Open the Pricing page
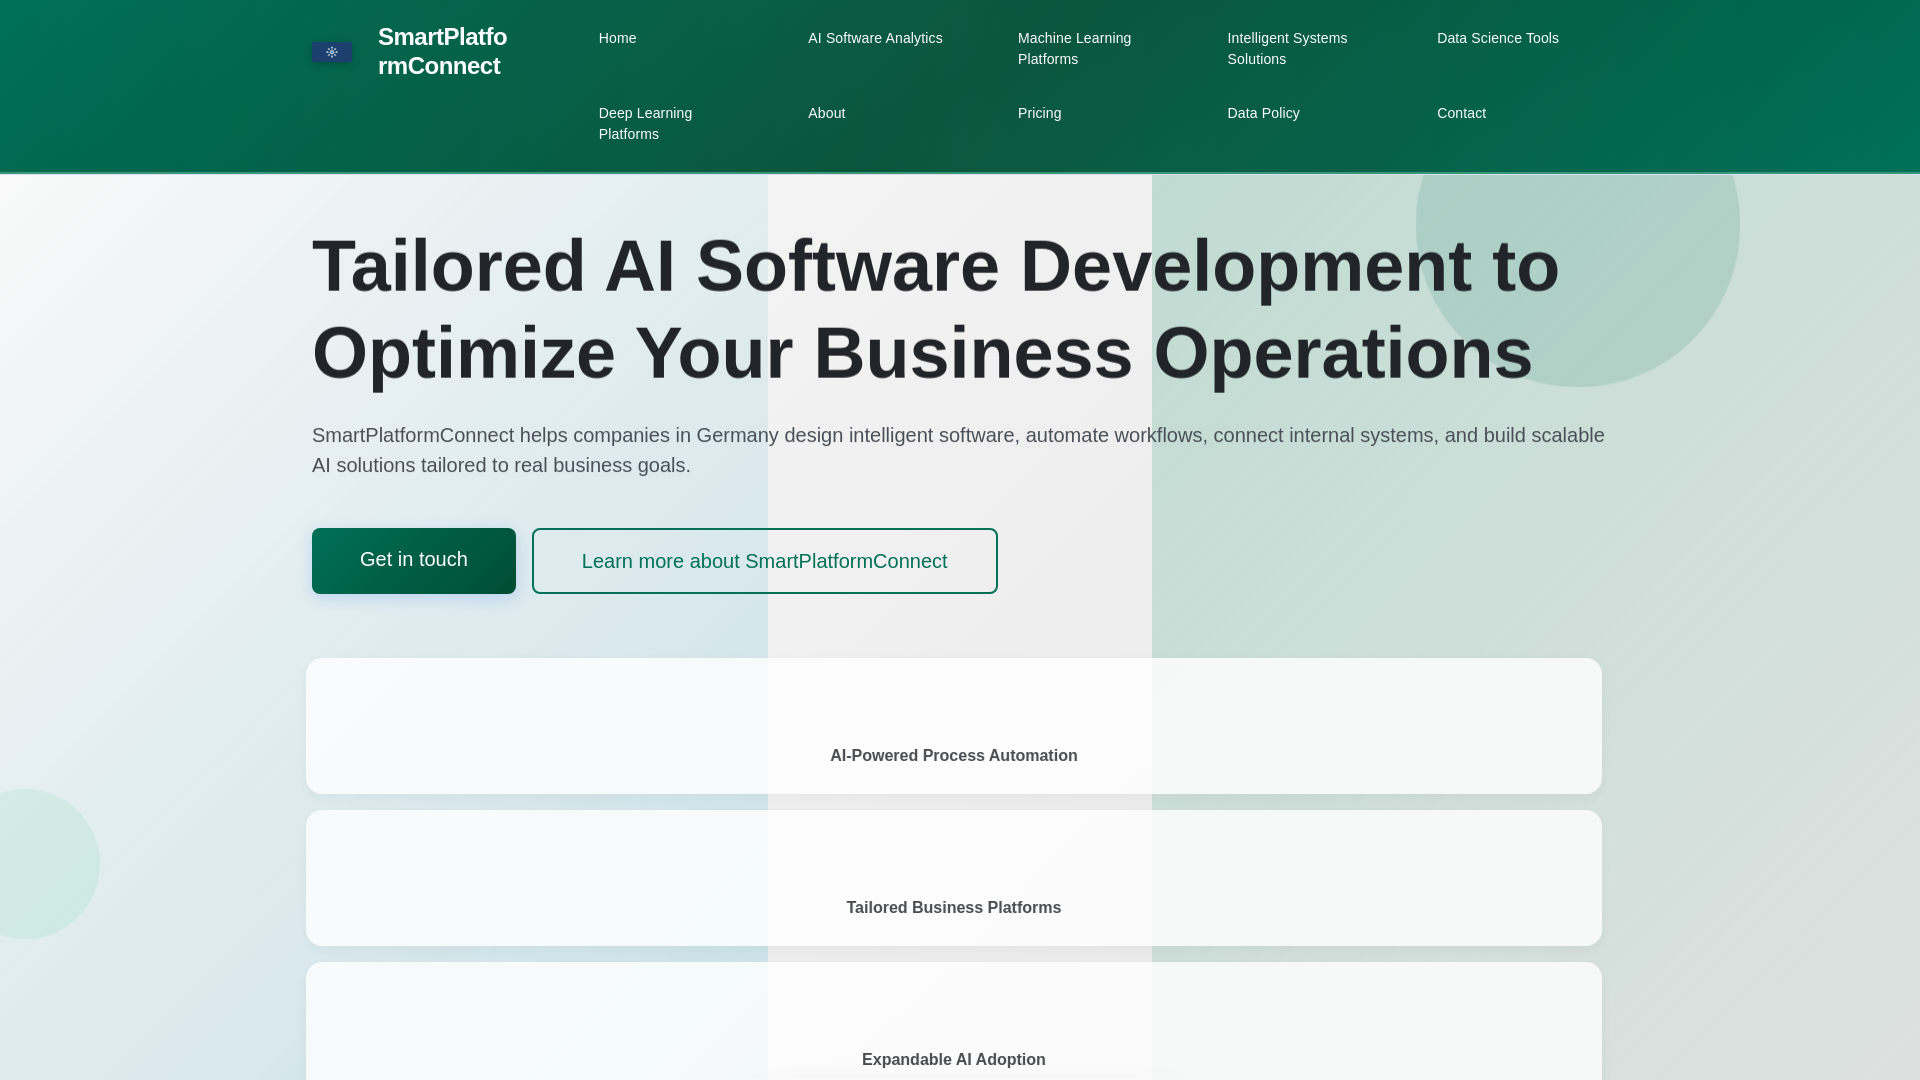 coord(1039,113)
